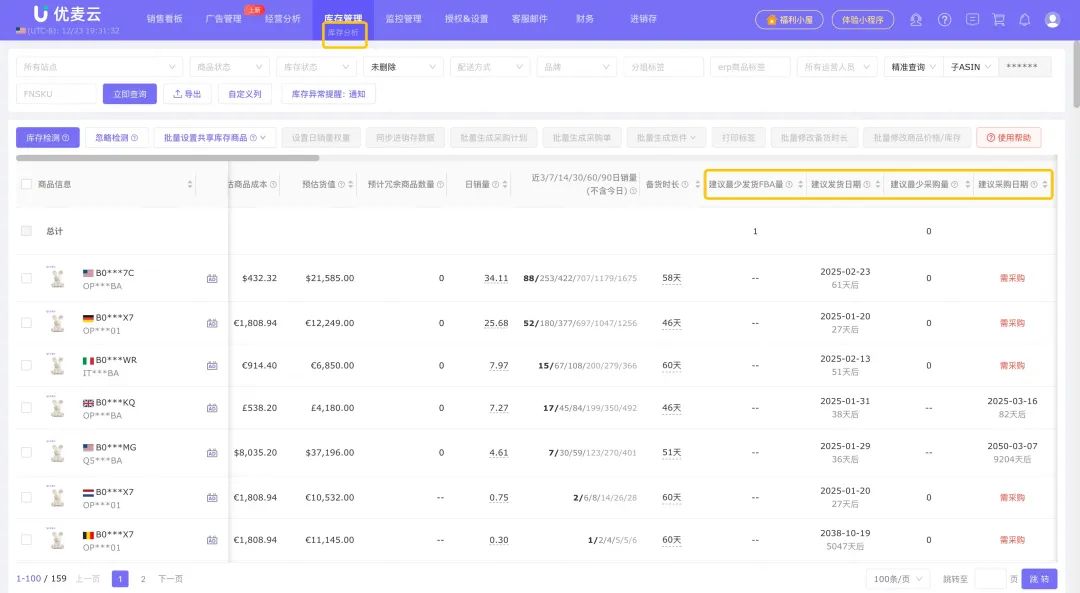The width and height of the screenshot is (1080, 593).
Task: Click the 优麦云 logo
Action: pos(67,13)
